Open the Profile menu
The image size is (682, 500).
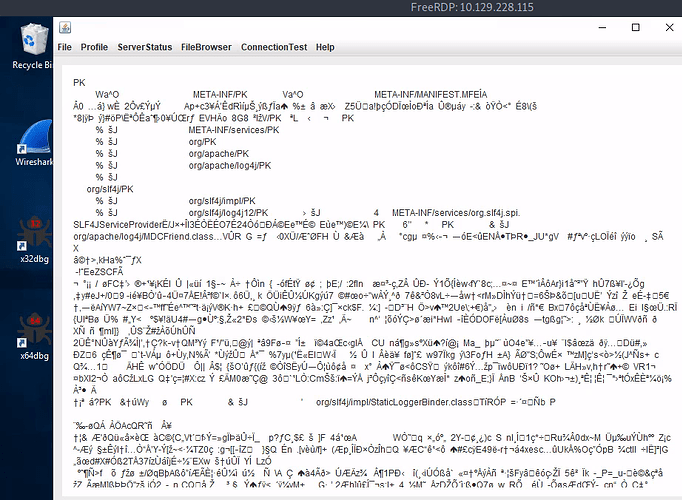pyautogui.click(x=94, y=47)
